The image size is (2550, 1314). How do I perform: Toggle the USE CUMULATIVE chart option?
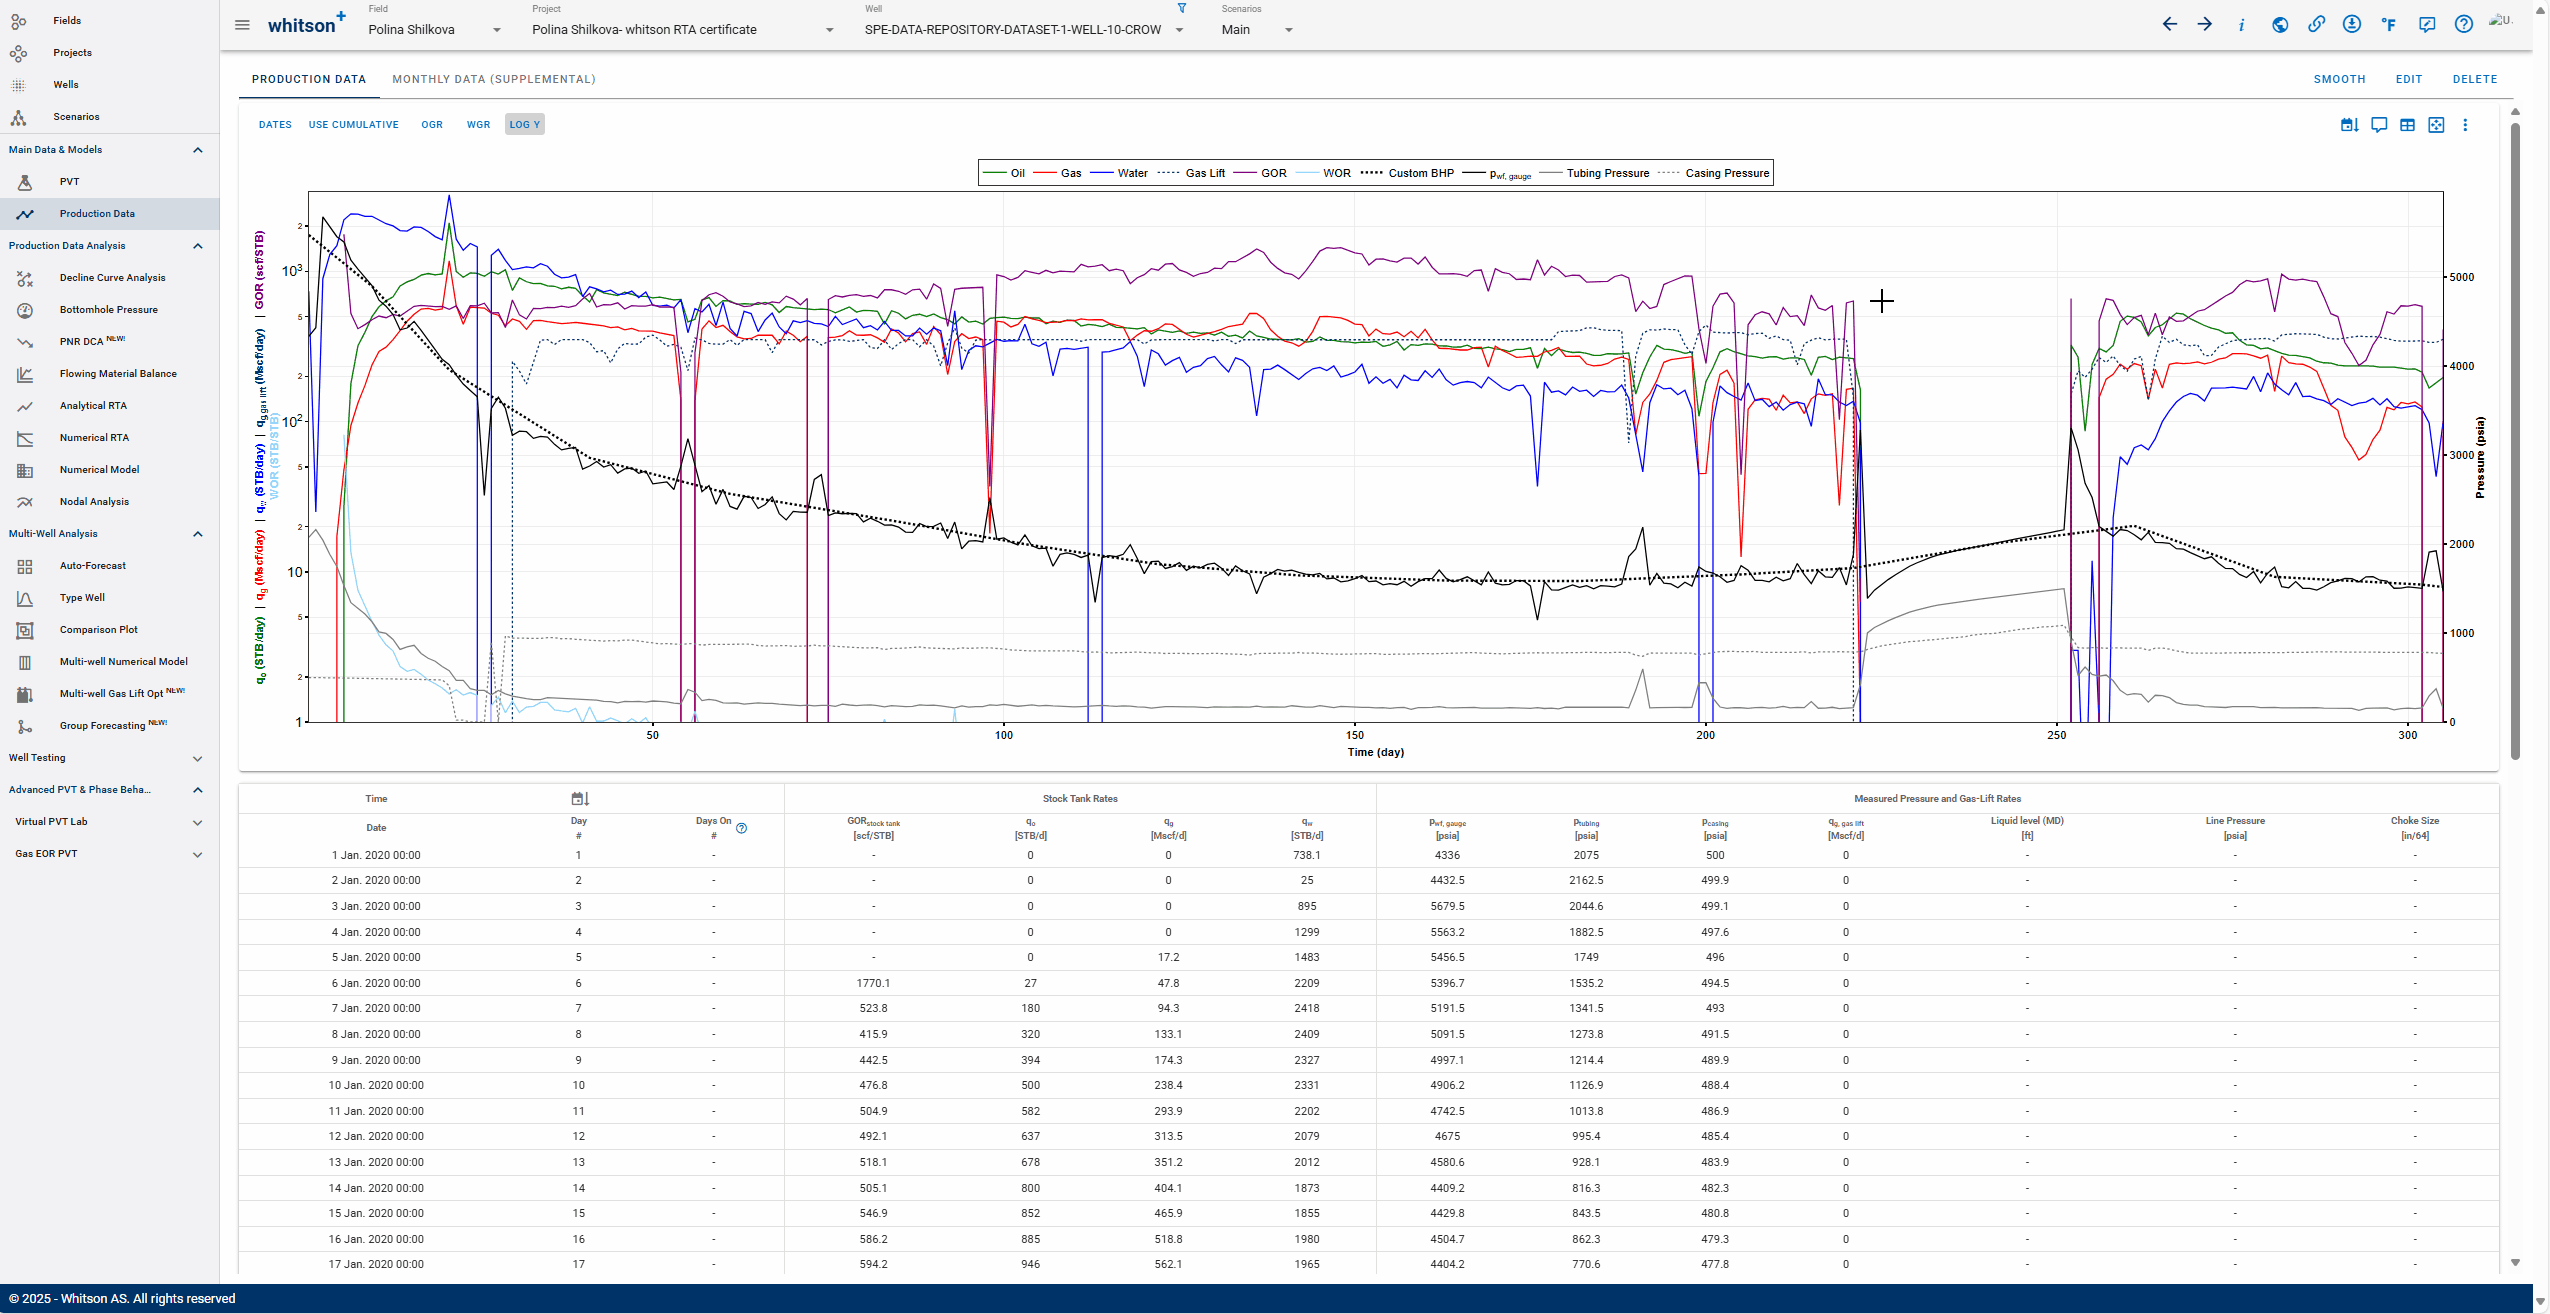(x=353, y=125)
